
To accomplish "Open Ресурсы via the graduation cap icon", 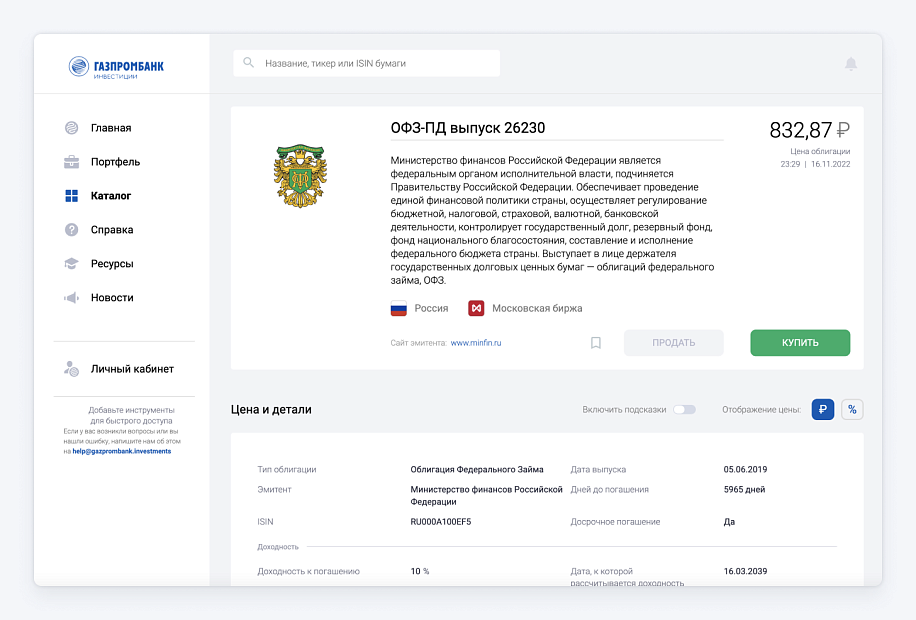I will pos(71,264).
